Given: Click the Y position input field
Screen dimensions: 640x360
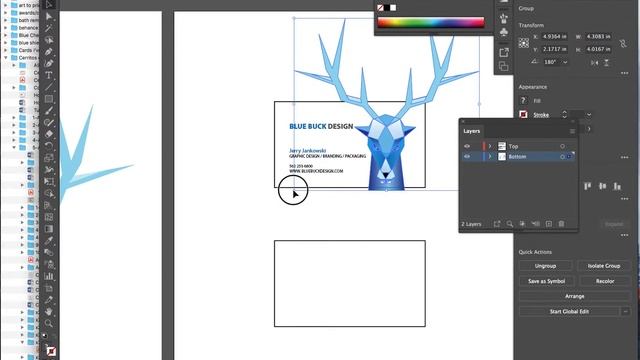Looking at the screenshot, I should 554,49.
